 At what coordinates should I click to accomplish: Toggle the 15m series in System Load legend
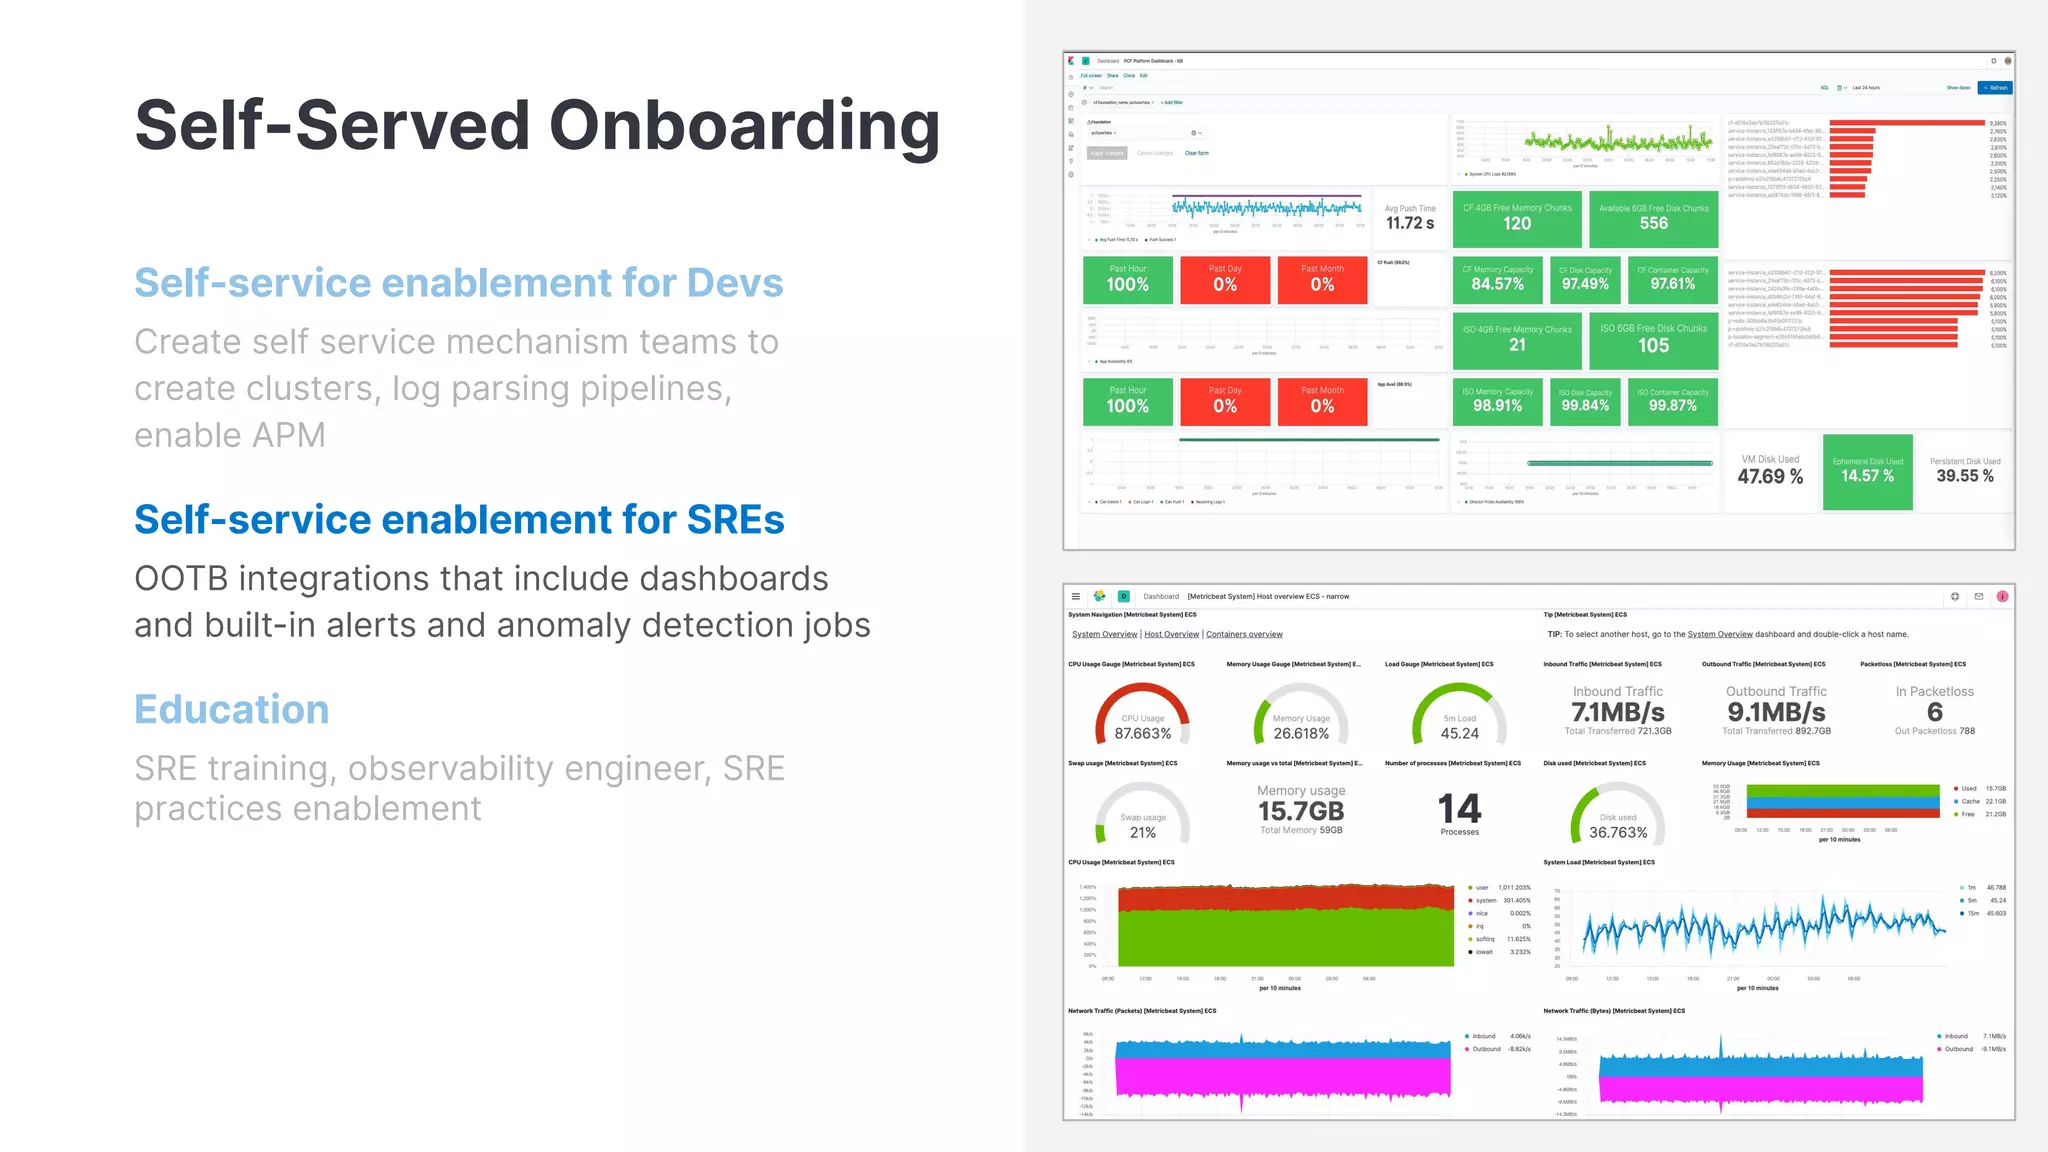pyautogui.click(x=1972, y=913)
